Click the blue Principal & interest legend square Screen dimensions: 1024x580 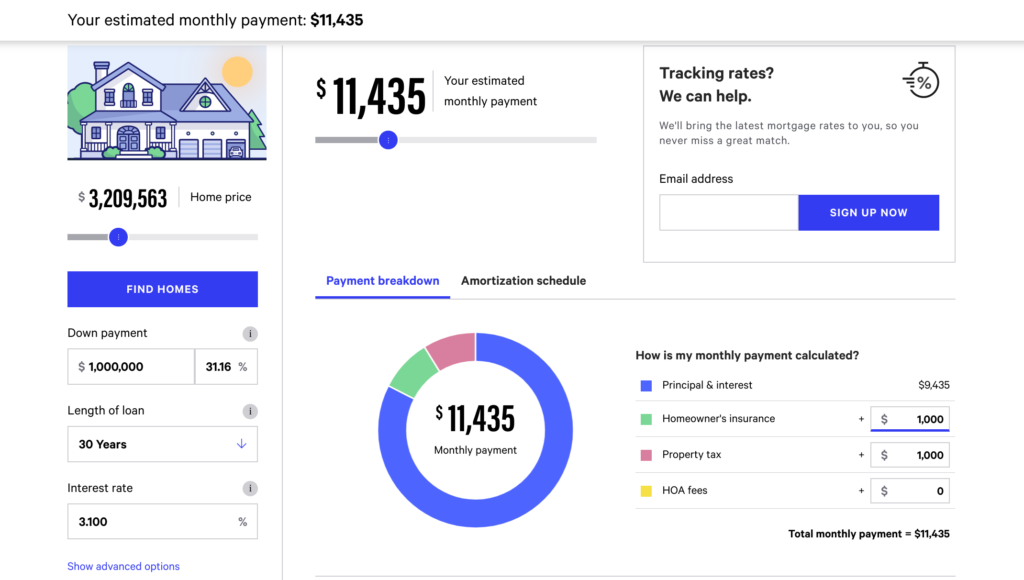pos(645,385)
